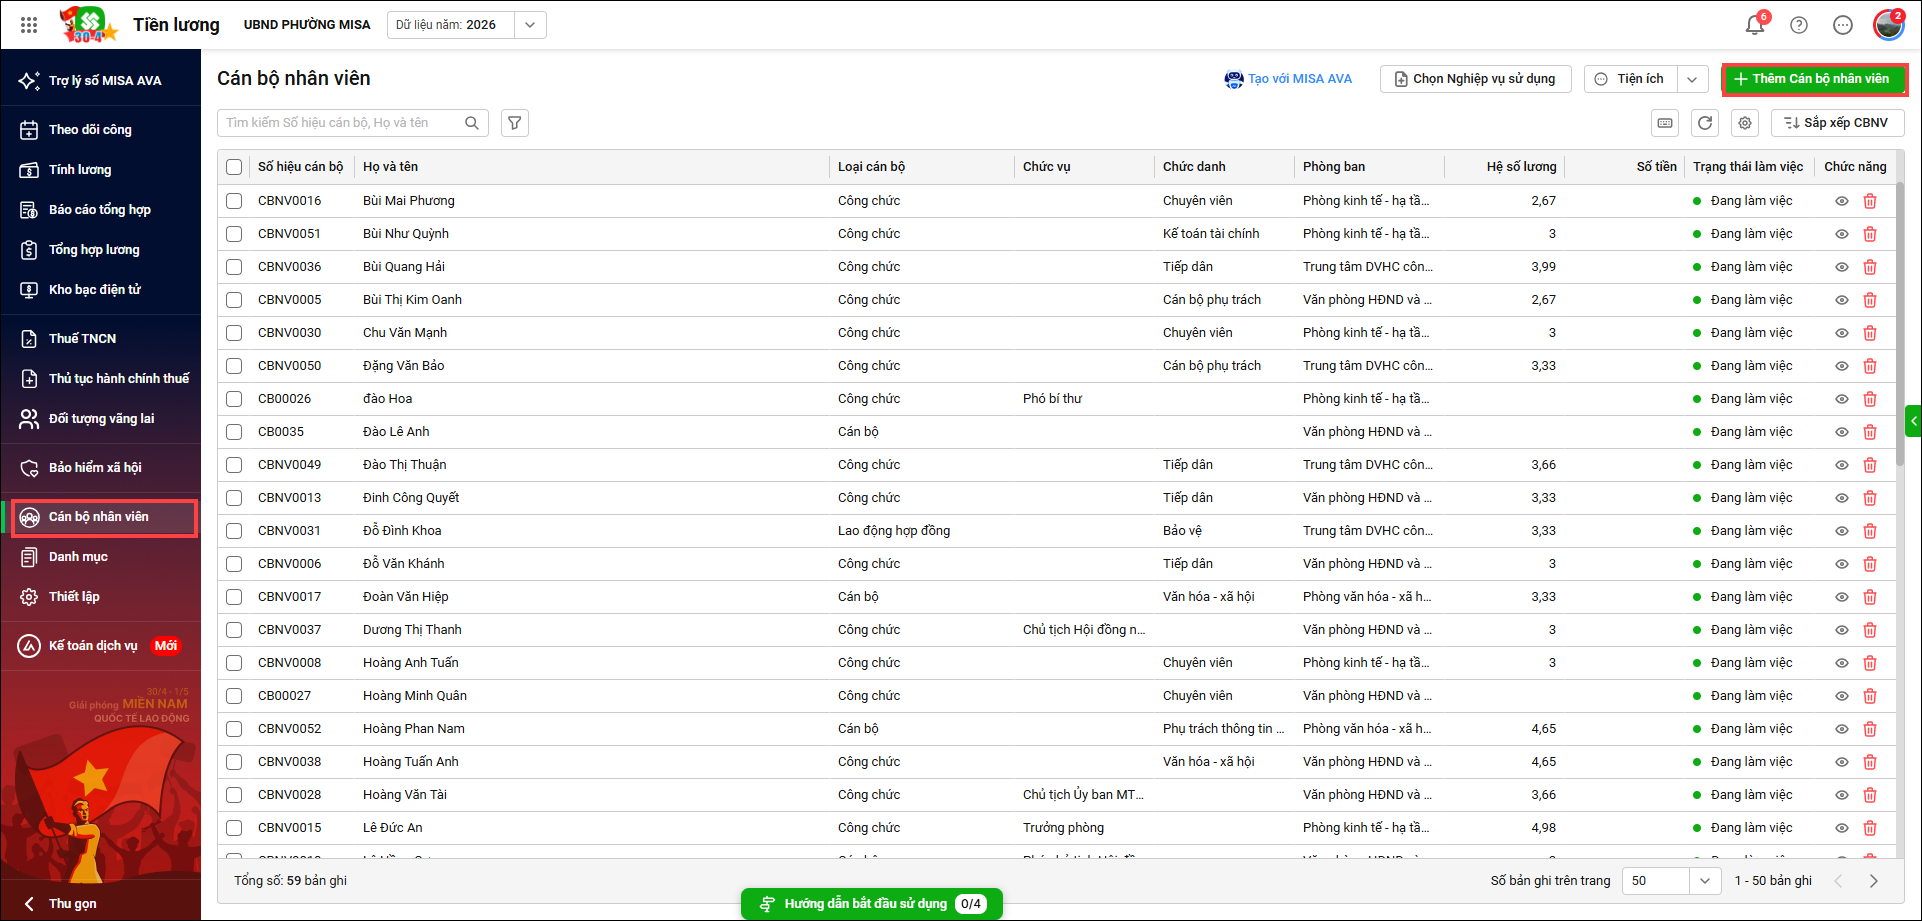This screenshot has height=921, width=1922.
Task: Delete employee Bùi Mai Phương
Action: [x=1870, y=201]
